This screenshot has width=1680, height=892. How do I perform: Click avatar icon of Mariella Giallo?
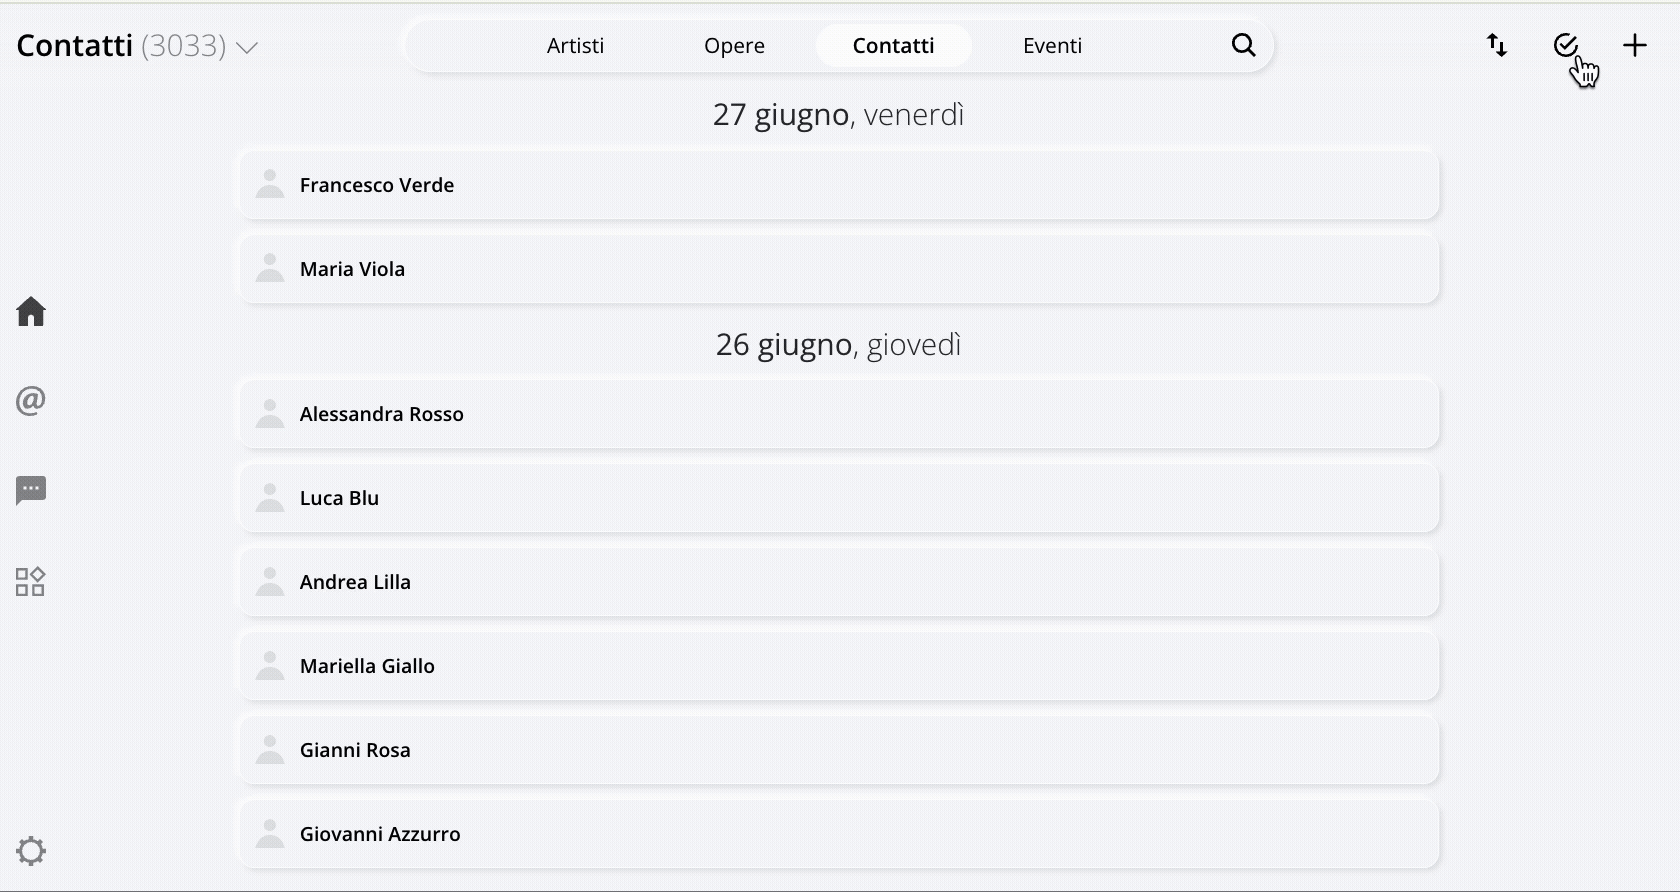click(x=270, y=665)
